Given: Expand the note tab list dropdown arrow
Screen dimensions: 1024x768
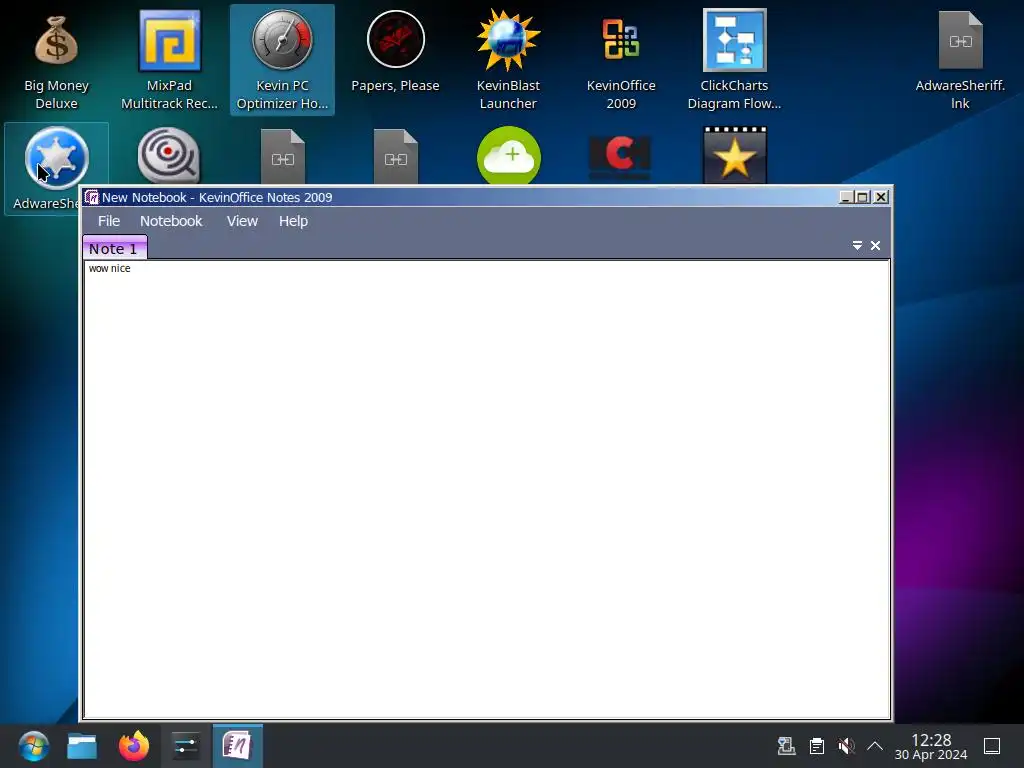Looking at the screenshot, I should pyautogui.click(x=857, y=246).
